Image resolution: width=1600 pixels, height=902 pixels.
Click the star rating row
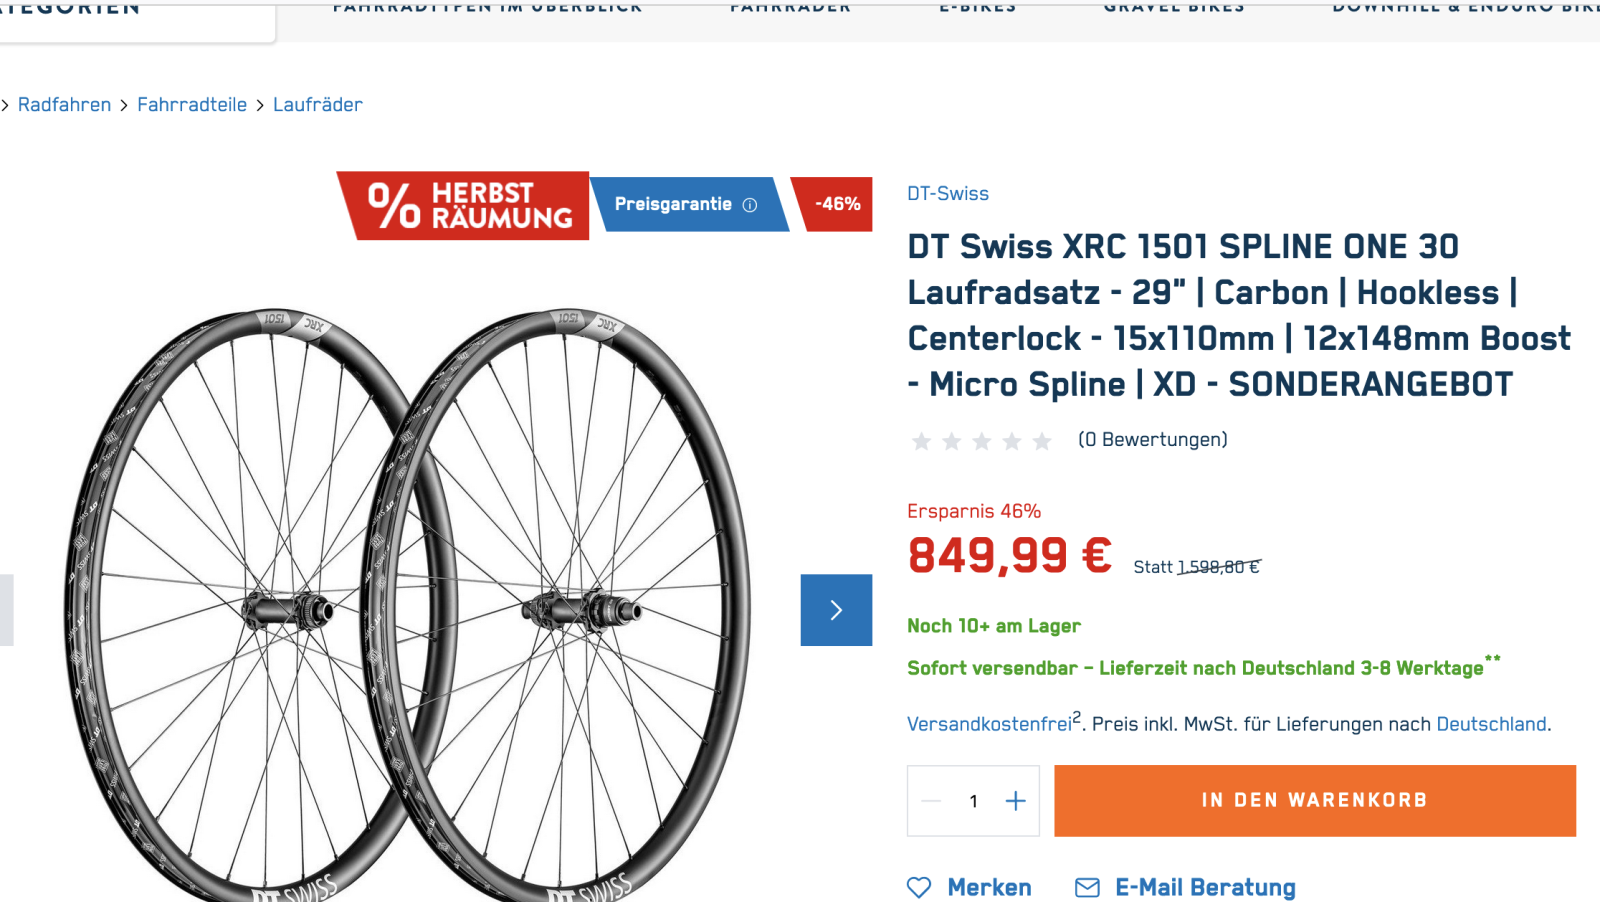click(981, 441)
